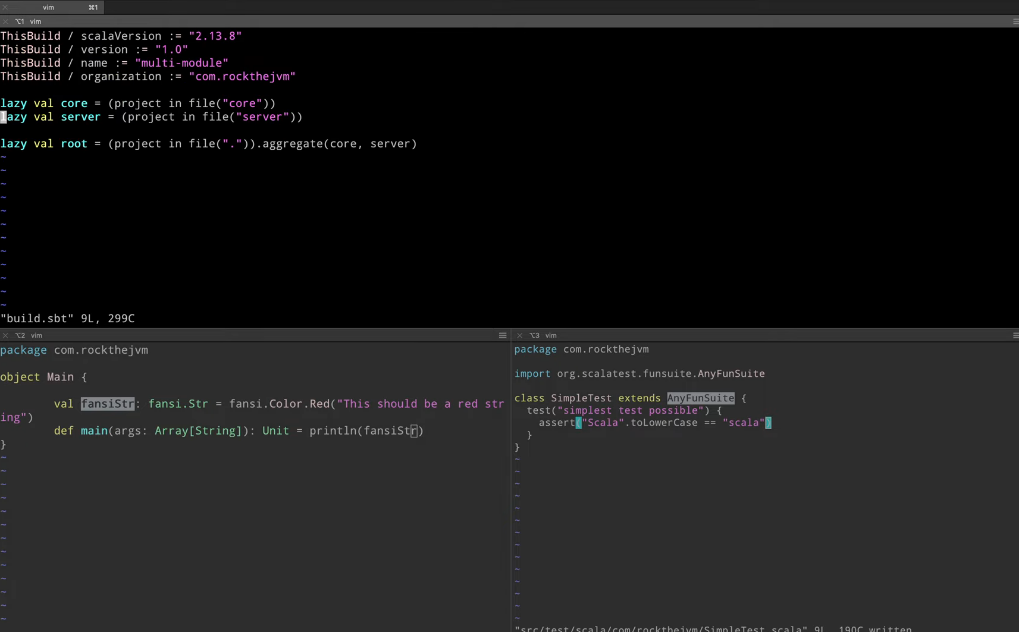Click the org.scalatest.funsuite.AnyFunSuite import
The image size is (1019, 632).
[x=661, y=374]
